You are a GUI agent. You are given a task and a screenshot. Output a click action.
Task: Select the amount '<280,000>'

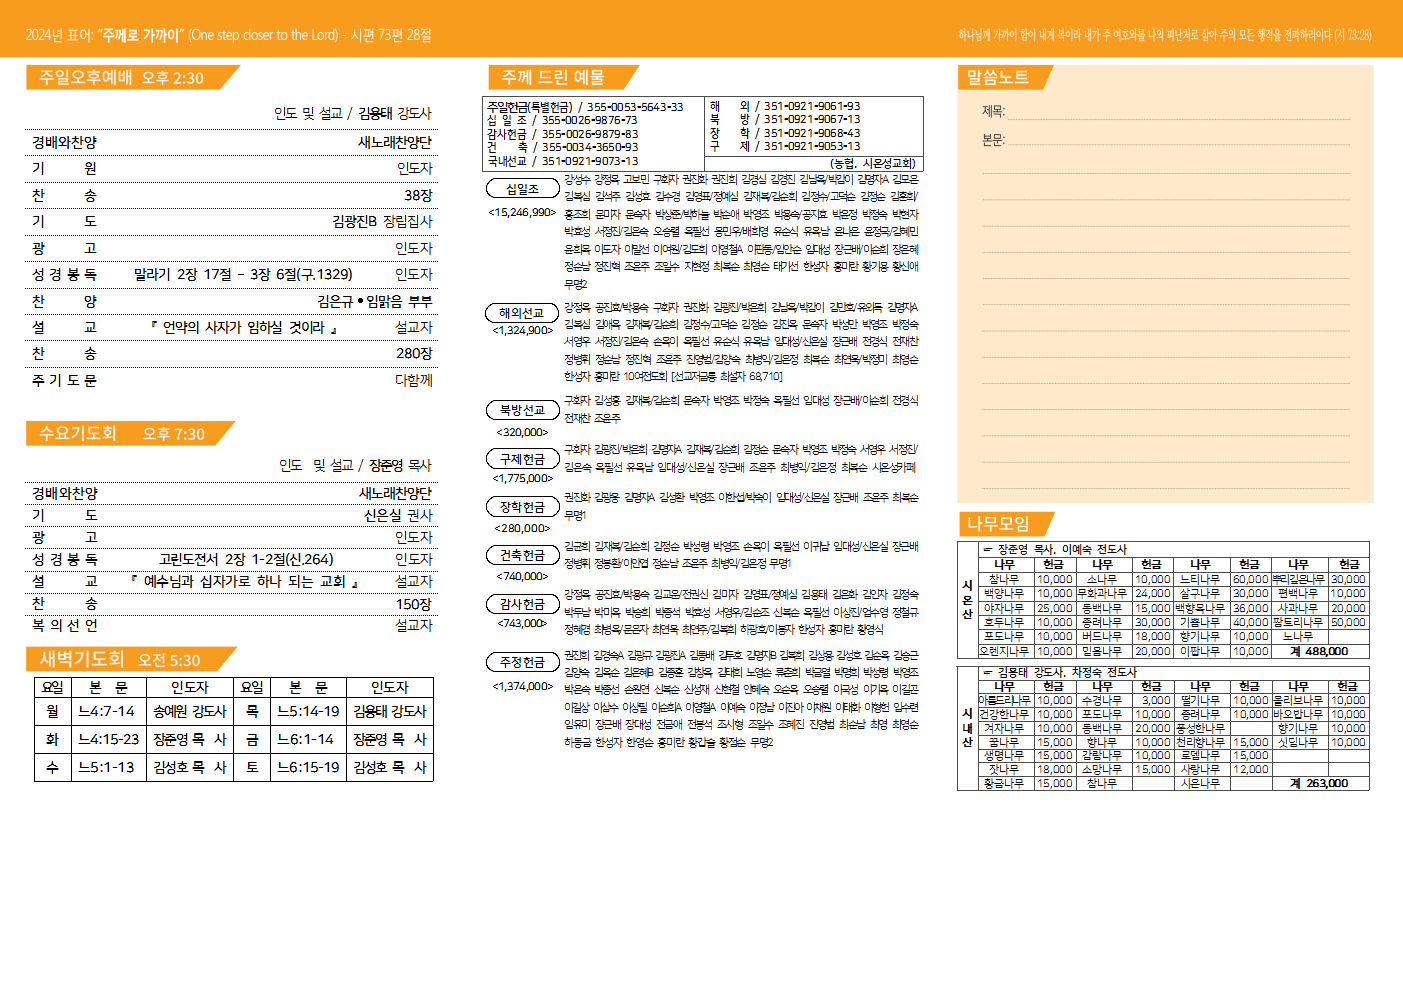[x=522, y=528]
